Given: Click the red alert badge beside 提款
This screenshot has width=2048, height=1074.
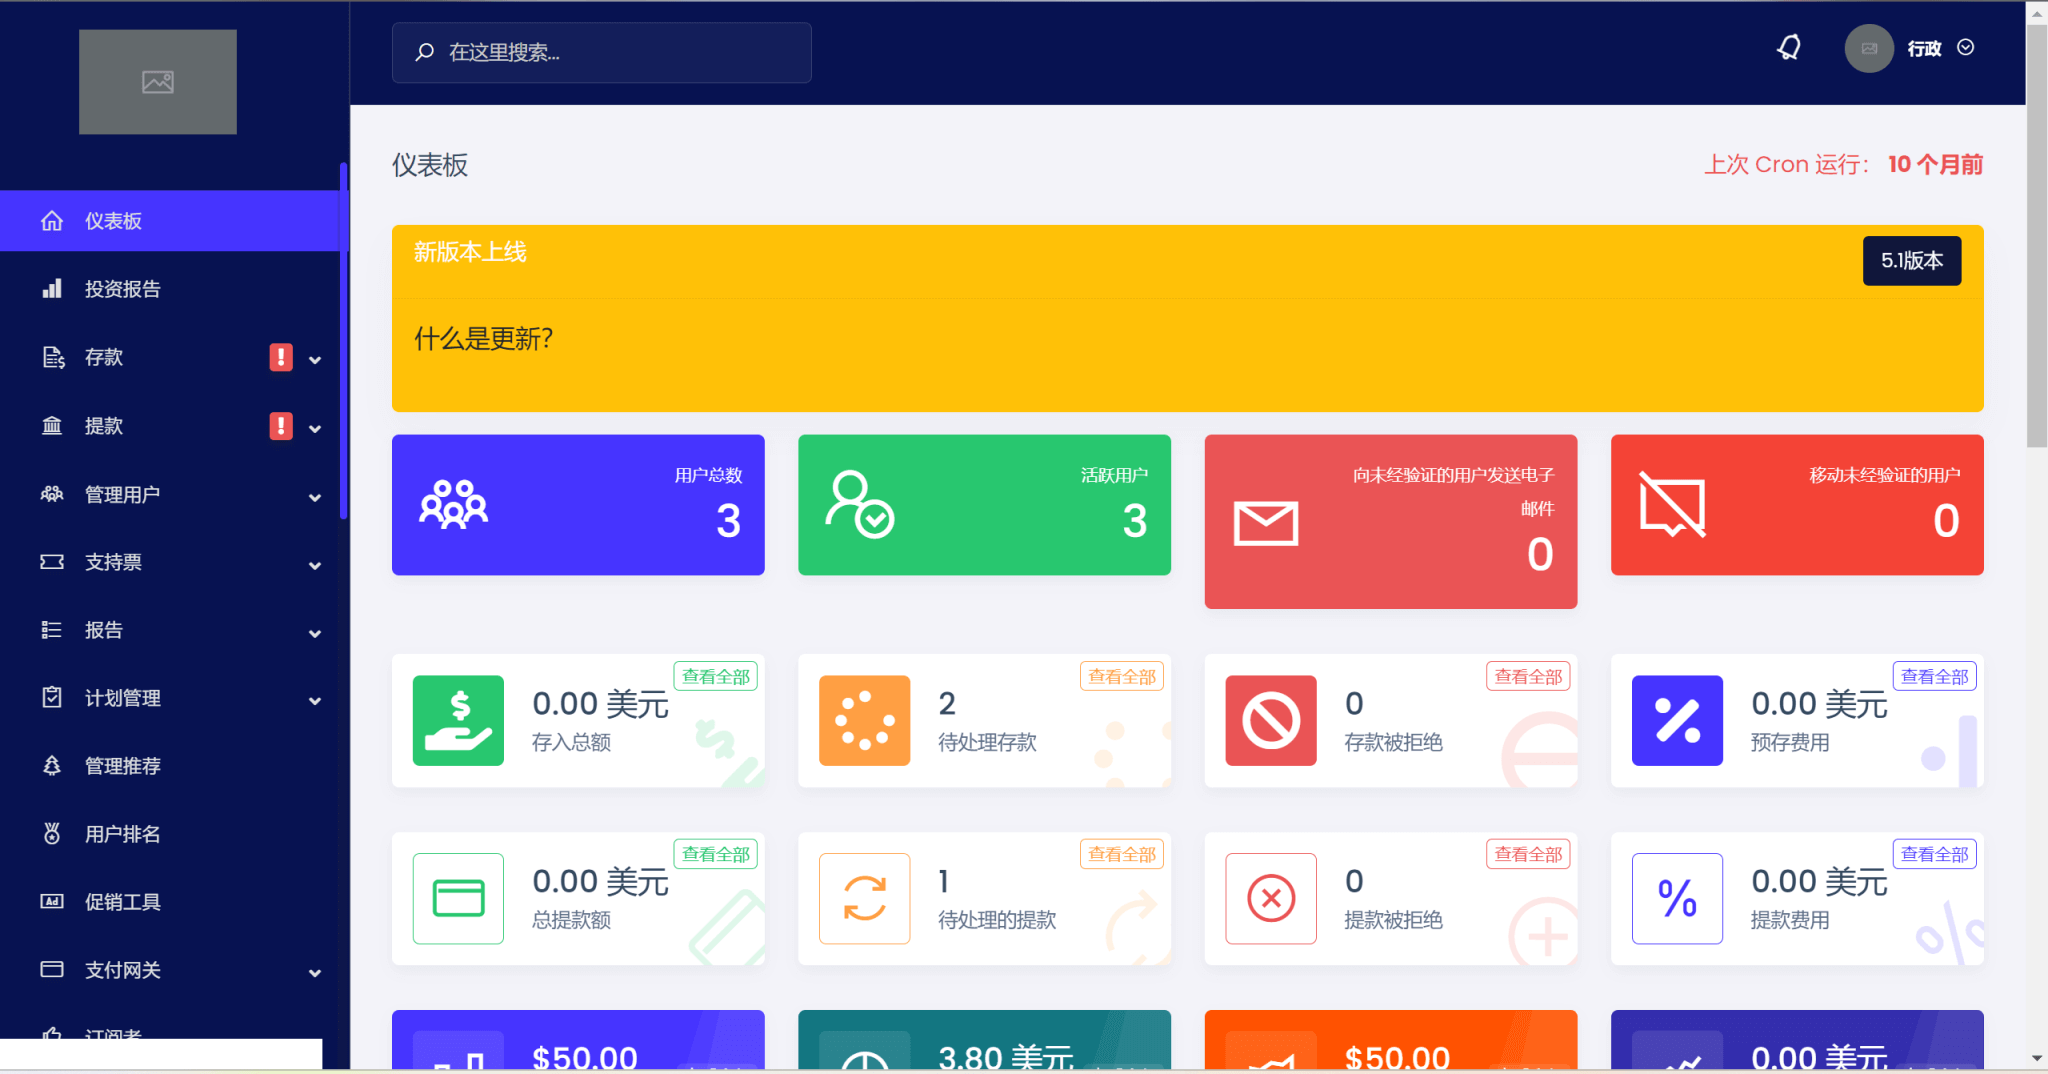Looking at the screenshot, I should point(281,426).
